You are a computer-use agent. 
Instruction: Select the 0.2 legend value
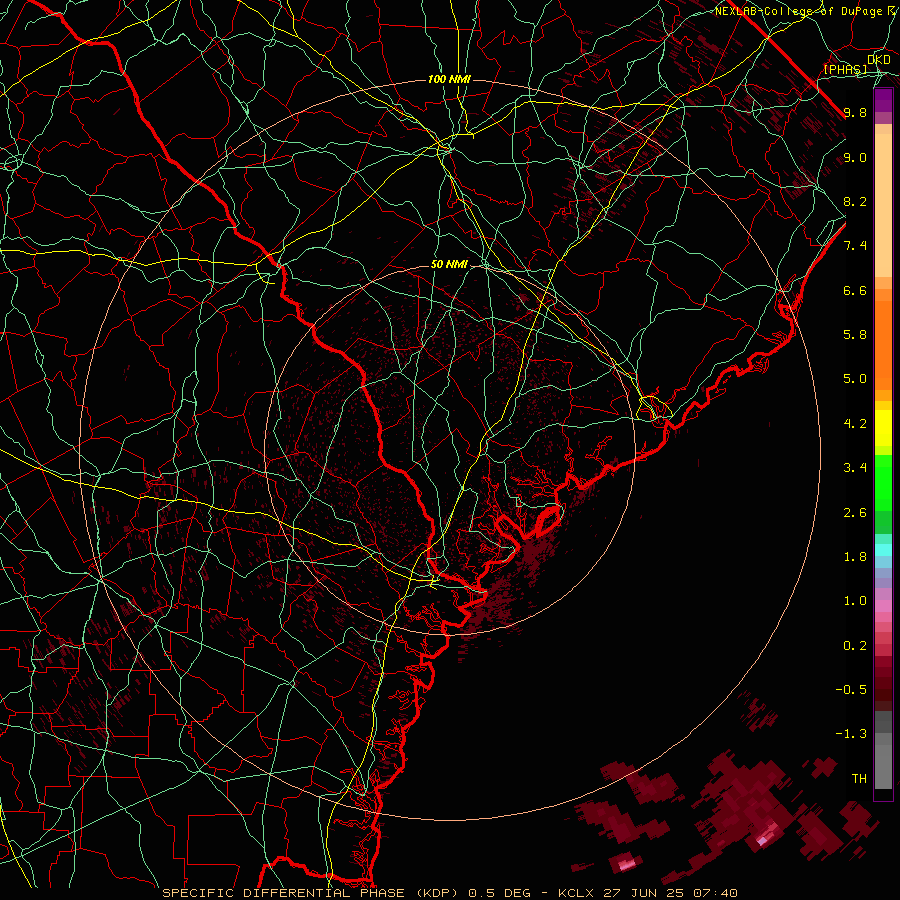855,646
